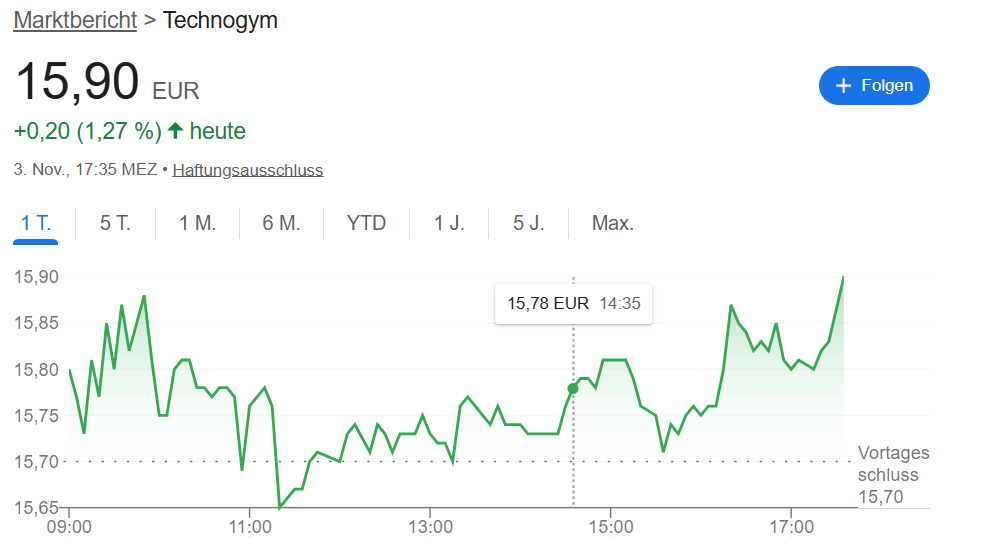The image size is (995, 560).
Task: Switch to the 5 T. tab
Action: click(x=115, y=223)
